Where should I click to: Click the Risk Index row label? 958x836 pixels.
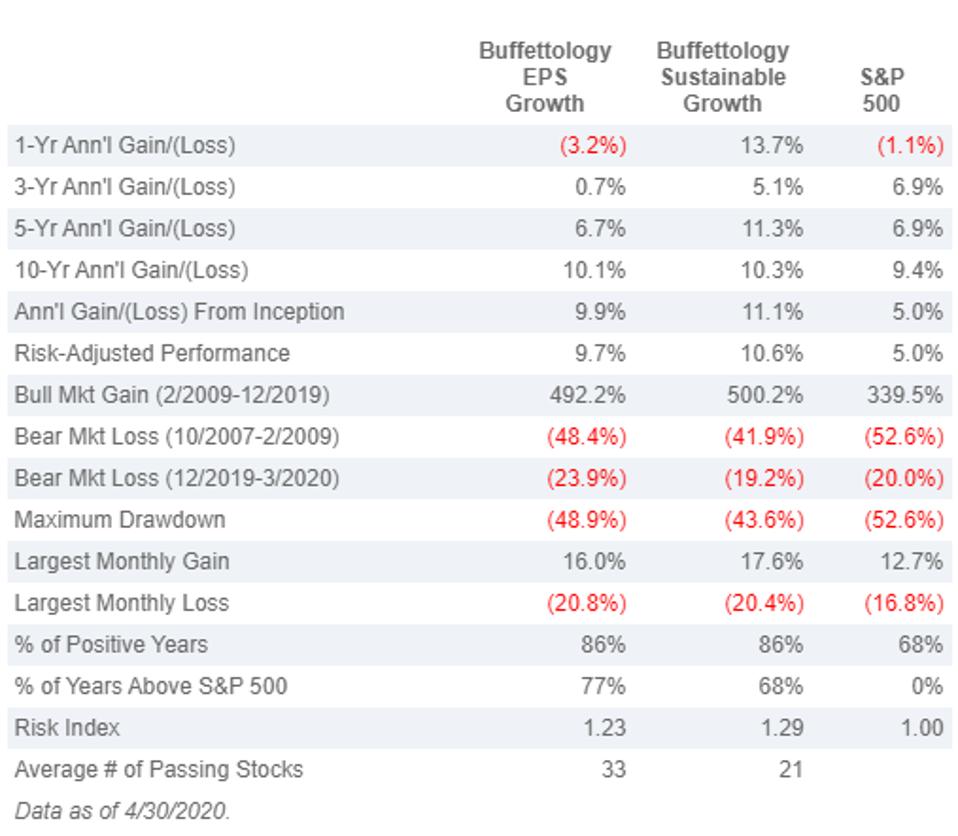coord(66,728)
